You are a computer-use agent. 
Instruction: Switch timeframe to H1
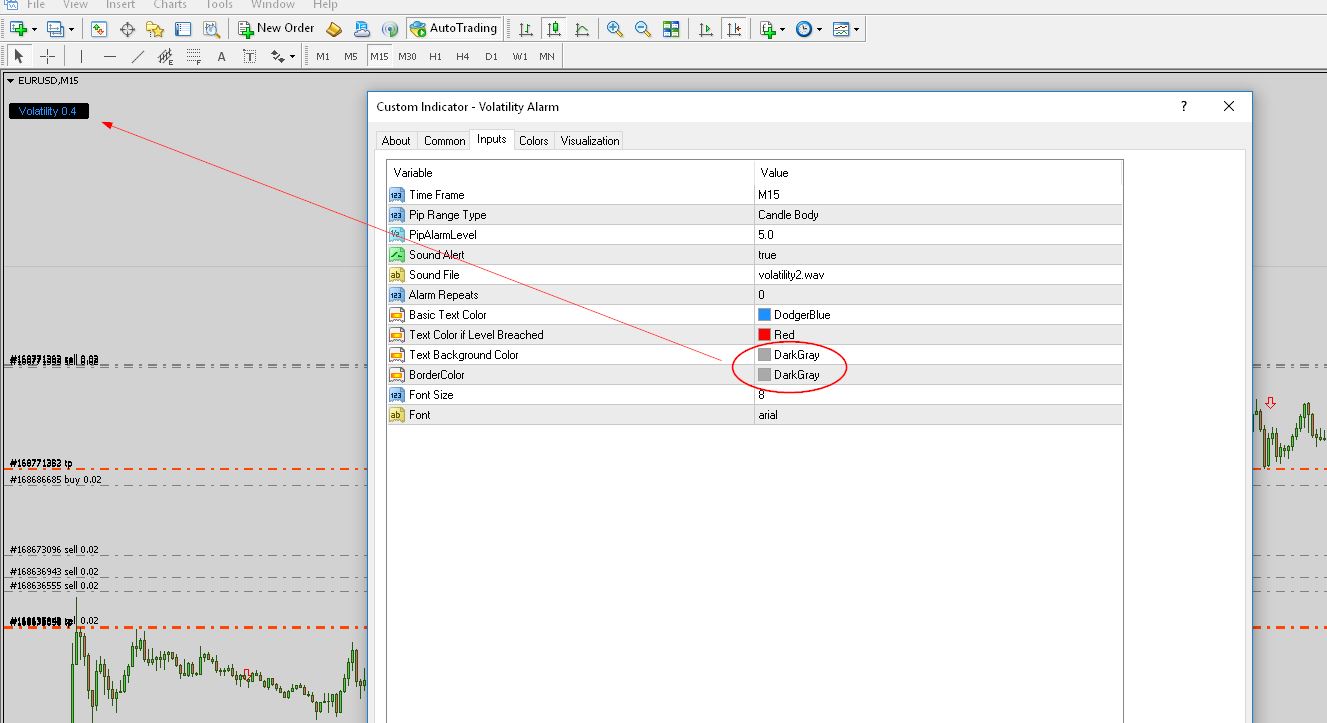point(435,56)
